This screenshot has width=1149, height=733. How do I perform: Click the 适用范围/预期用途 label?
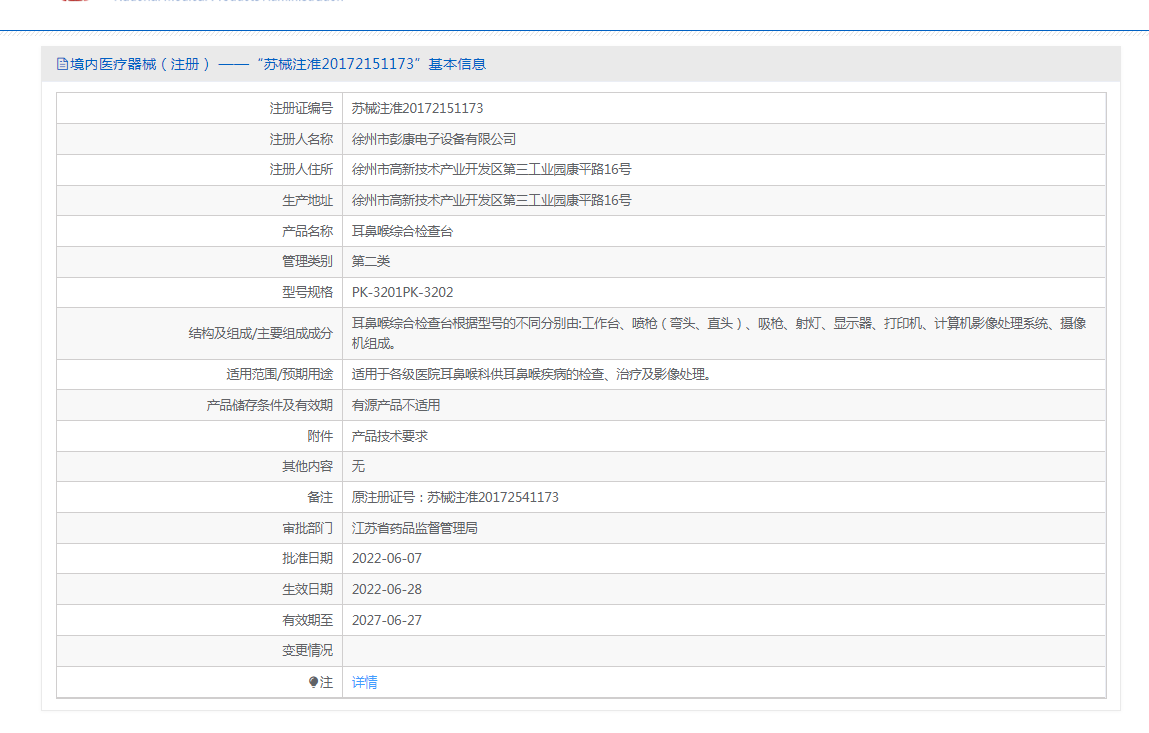tap(279, 375)
